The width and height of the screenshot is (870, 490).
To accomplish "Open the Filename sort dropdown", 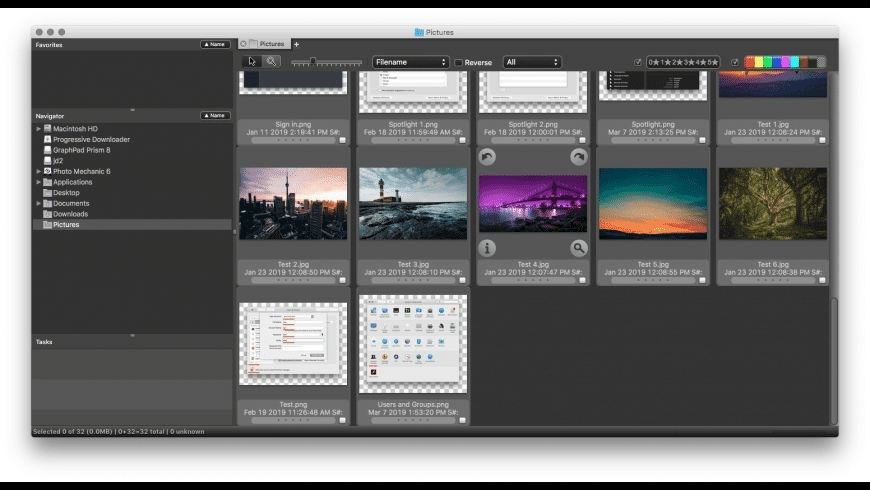I will [x=410, y=62].
